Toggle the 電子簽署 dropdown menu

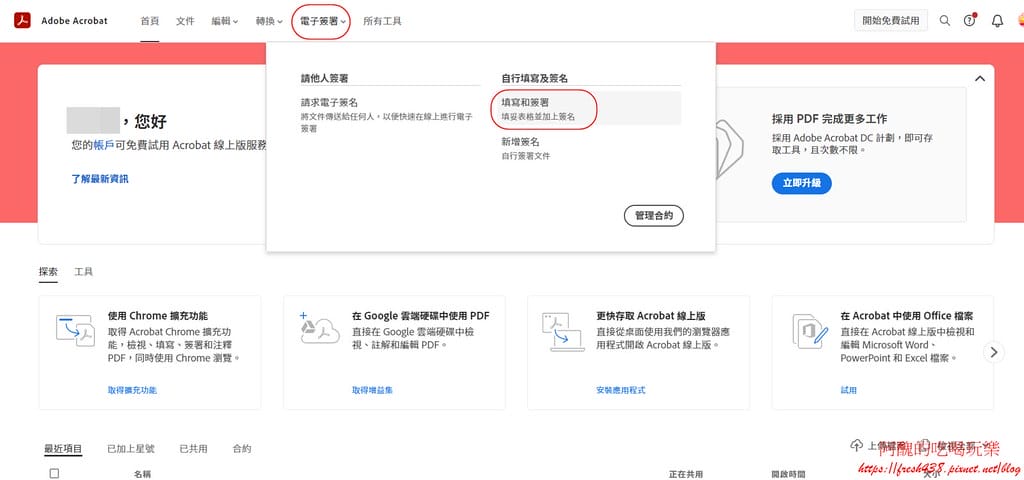click(x=322, y=21)
